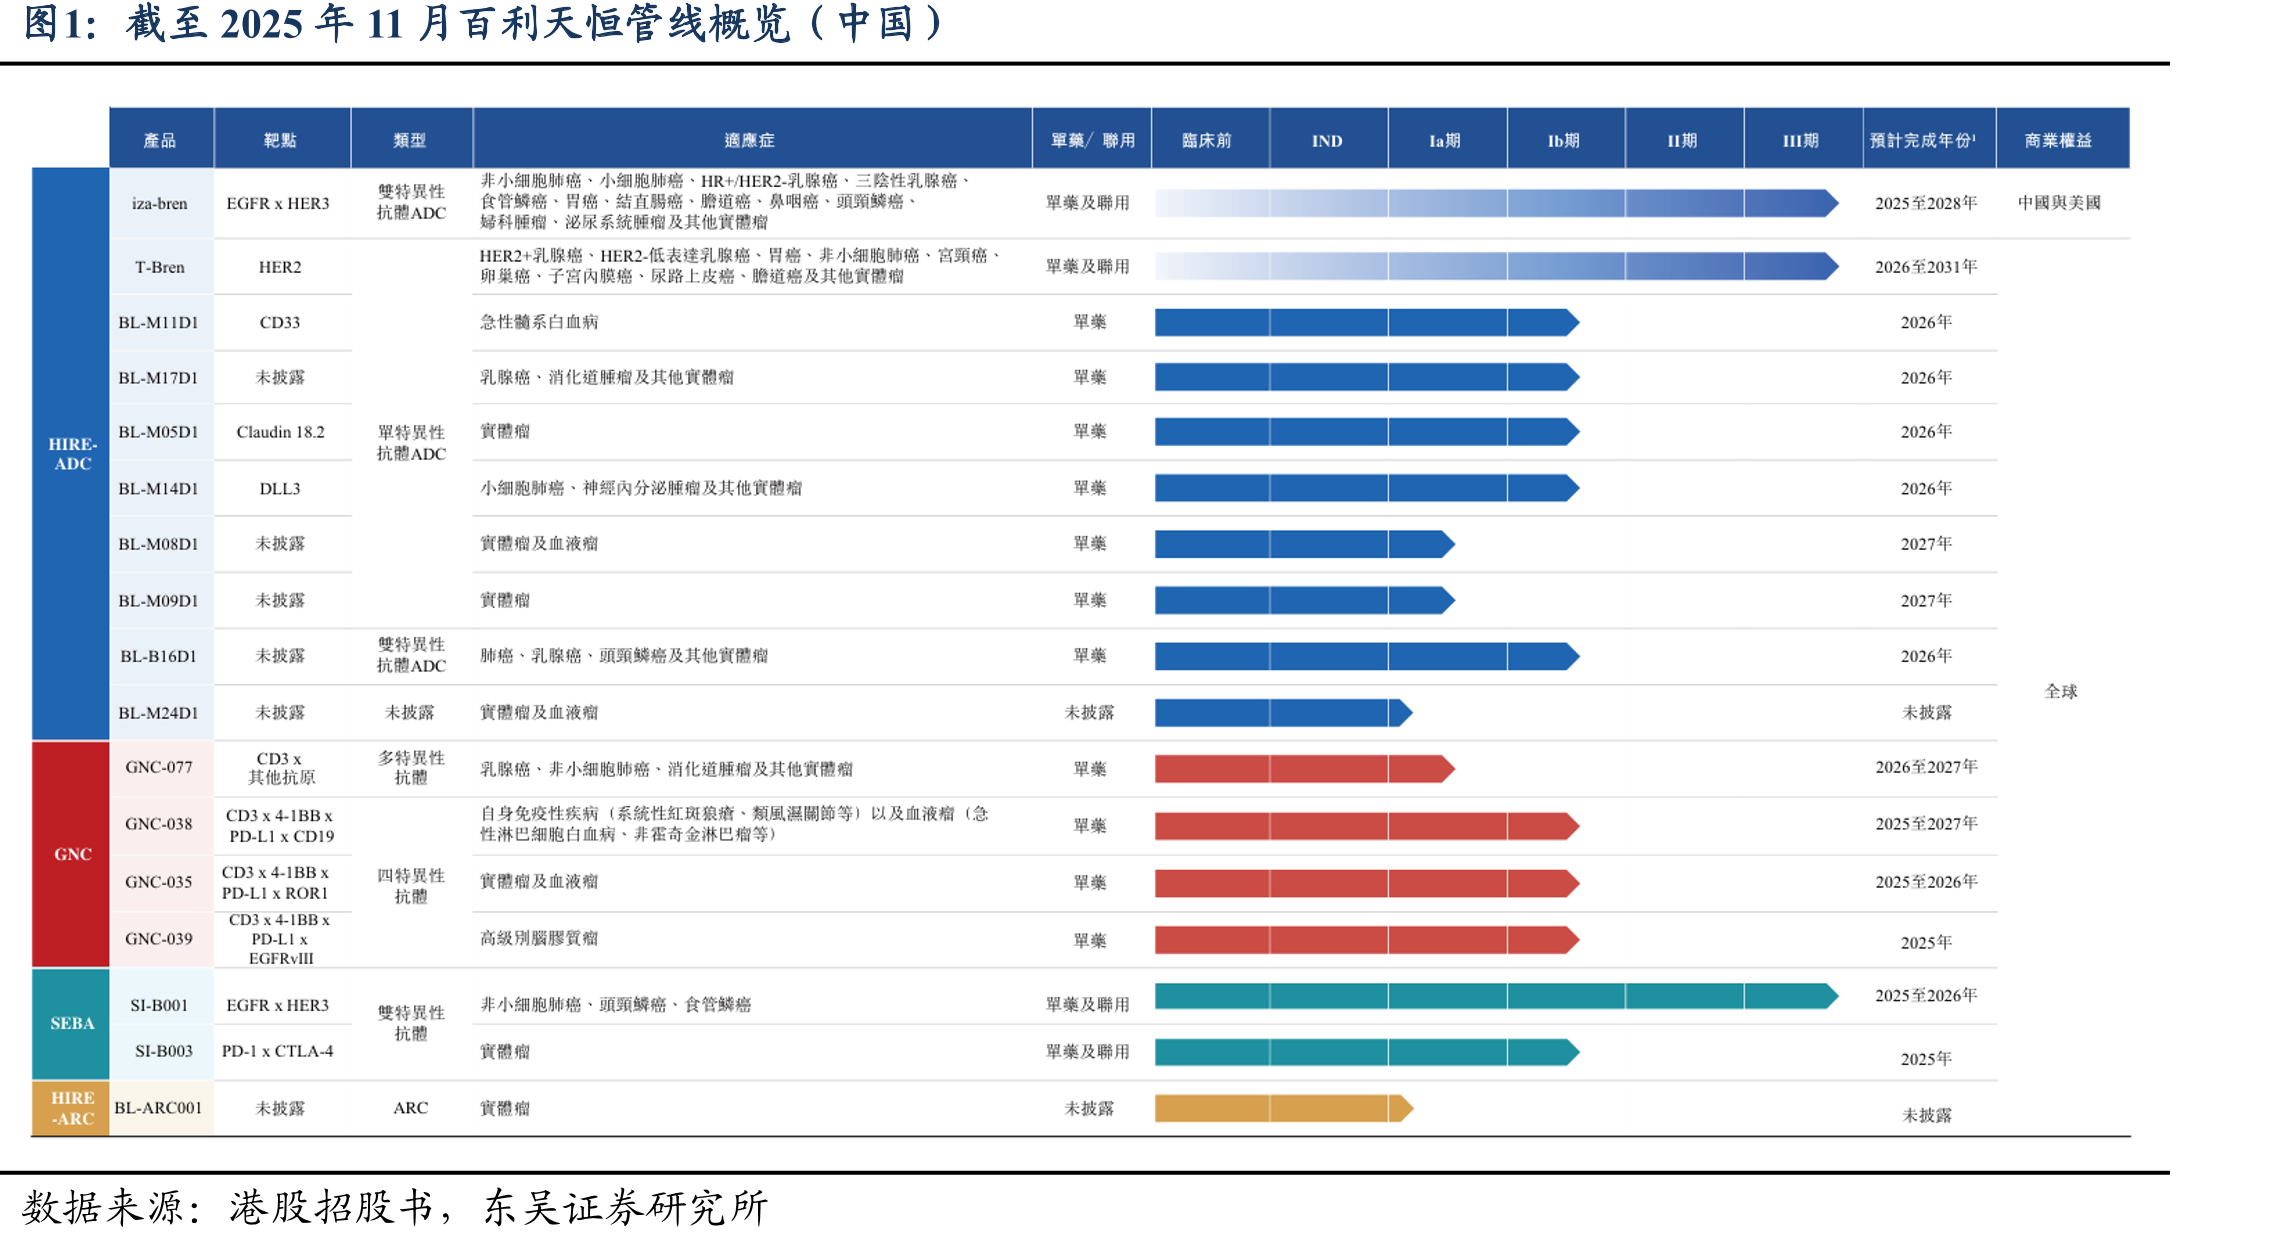The image size is (2280, 1243).
Task: Click the Claudin 18.2 target cell
Action: tap(281, 432)
